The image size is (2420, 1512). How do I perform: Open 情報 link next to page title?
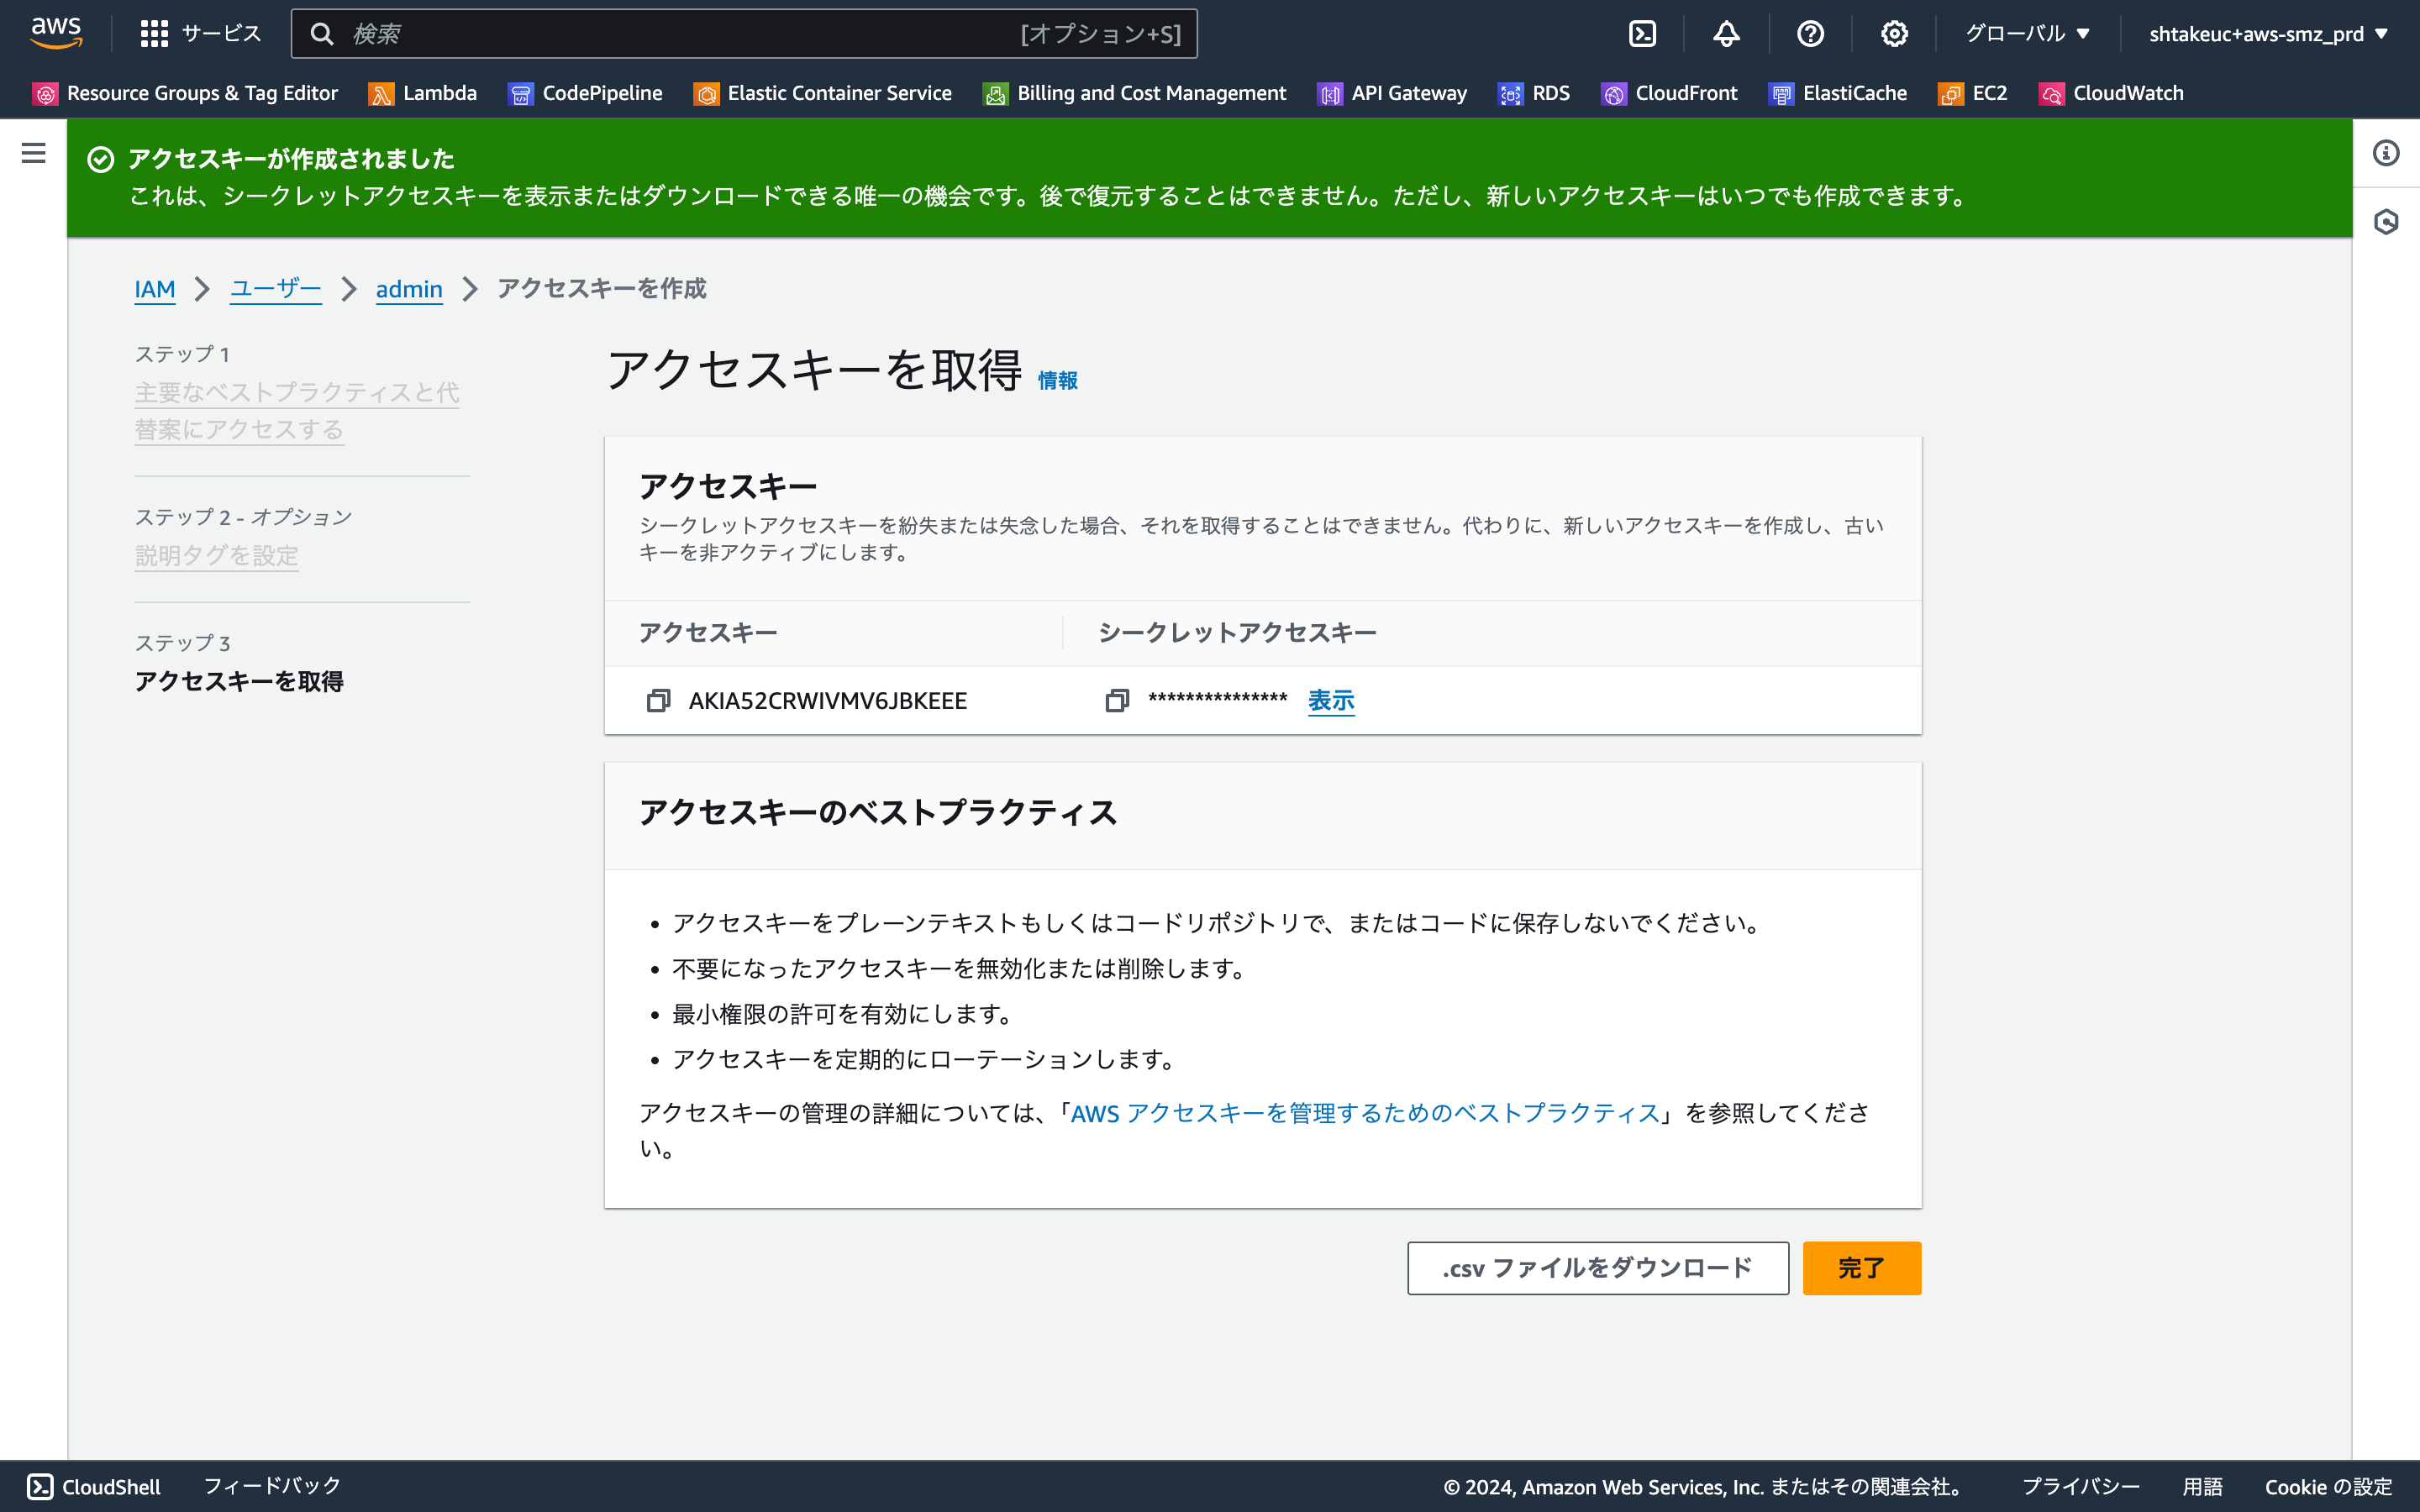pos(1057,380)
